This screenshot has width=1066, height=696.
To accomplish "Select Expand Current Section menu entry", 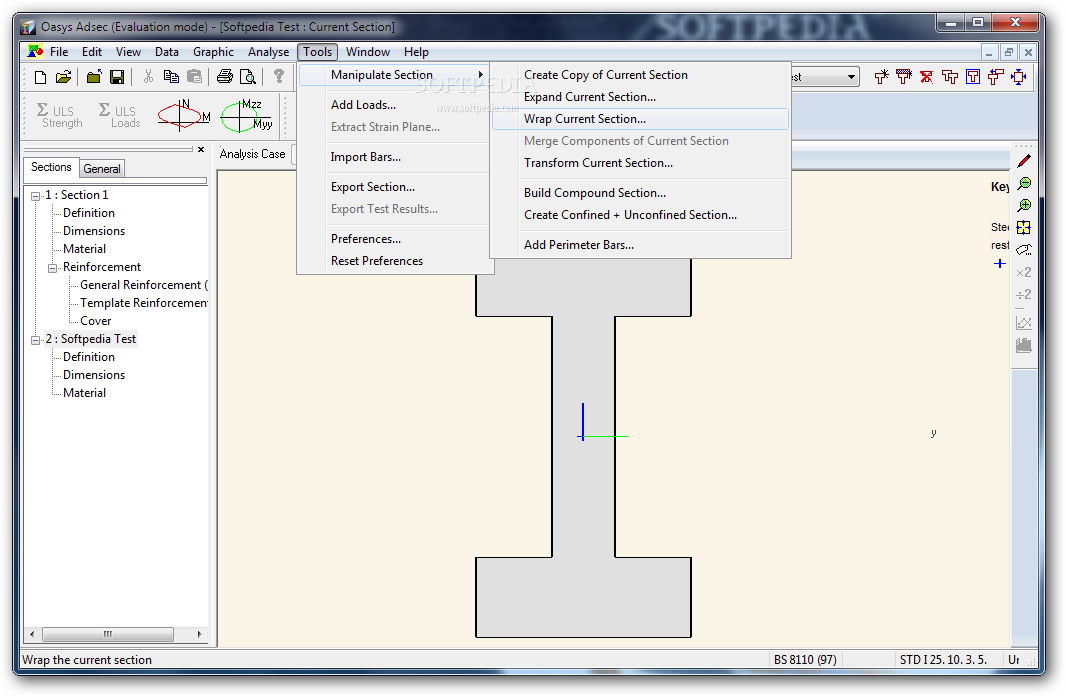I will click(x=640, y=97).
